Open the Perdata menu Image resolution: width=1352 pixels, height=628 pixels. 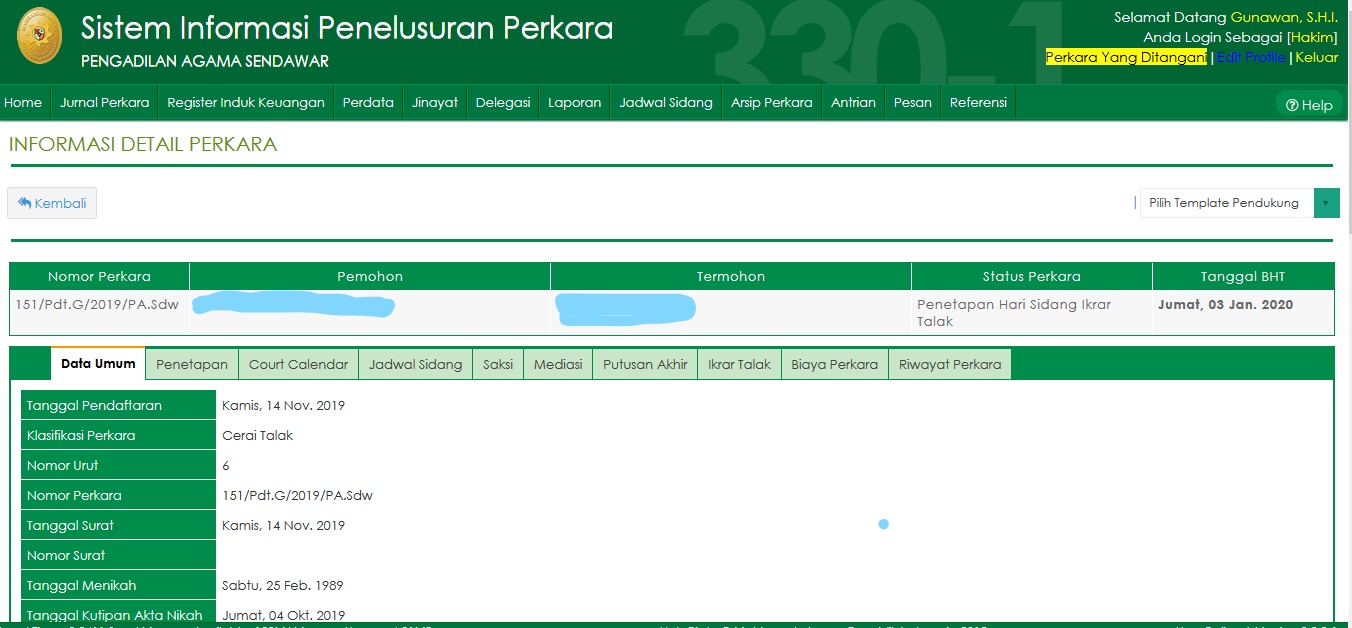368,102
